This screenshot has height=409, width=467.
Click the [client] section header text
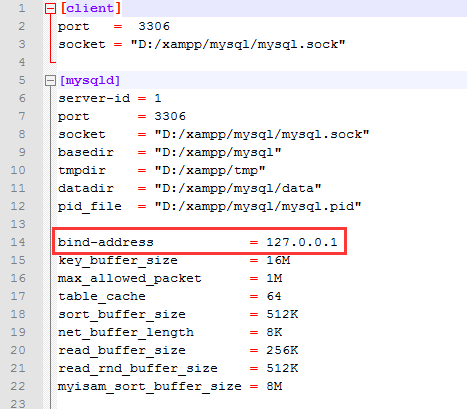point(90,8)
